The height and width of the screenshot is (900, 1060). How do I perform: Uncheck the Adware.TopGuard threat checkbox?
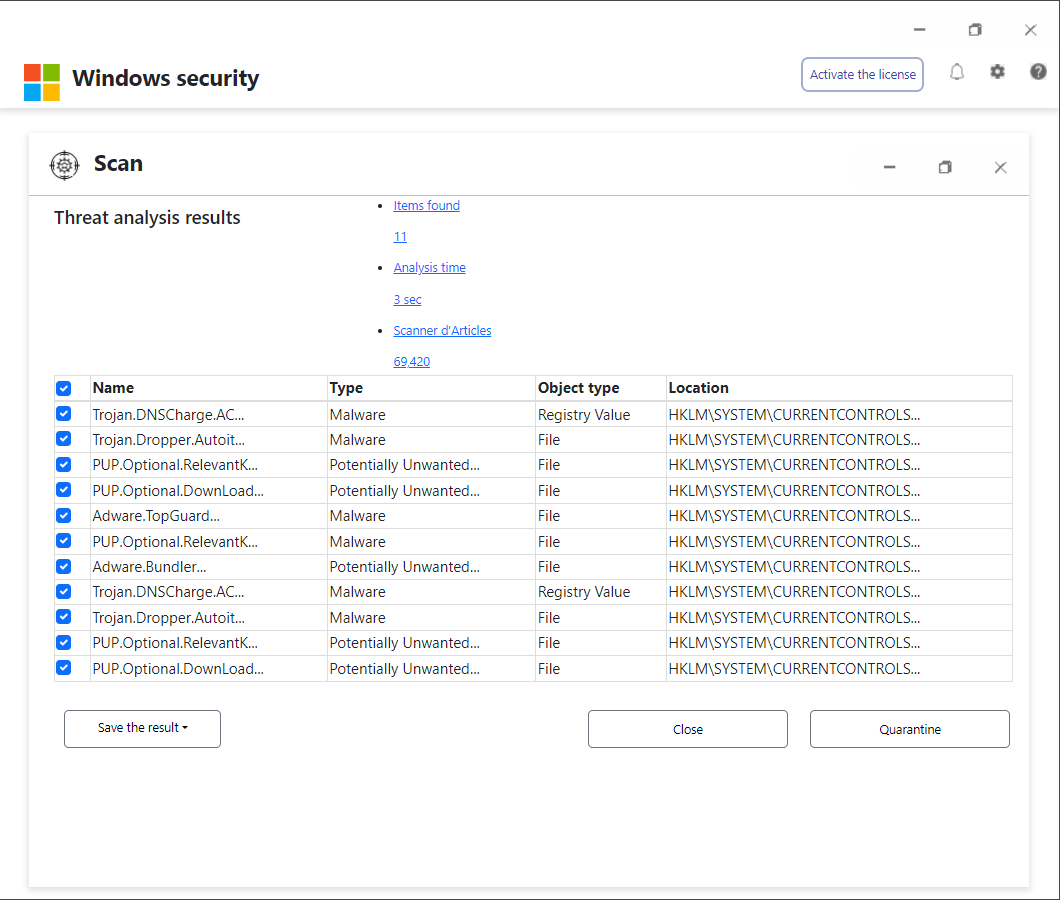(64, 516)
